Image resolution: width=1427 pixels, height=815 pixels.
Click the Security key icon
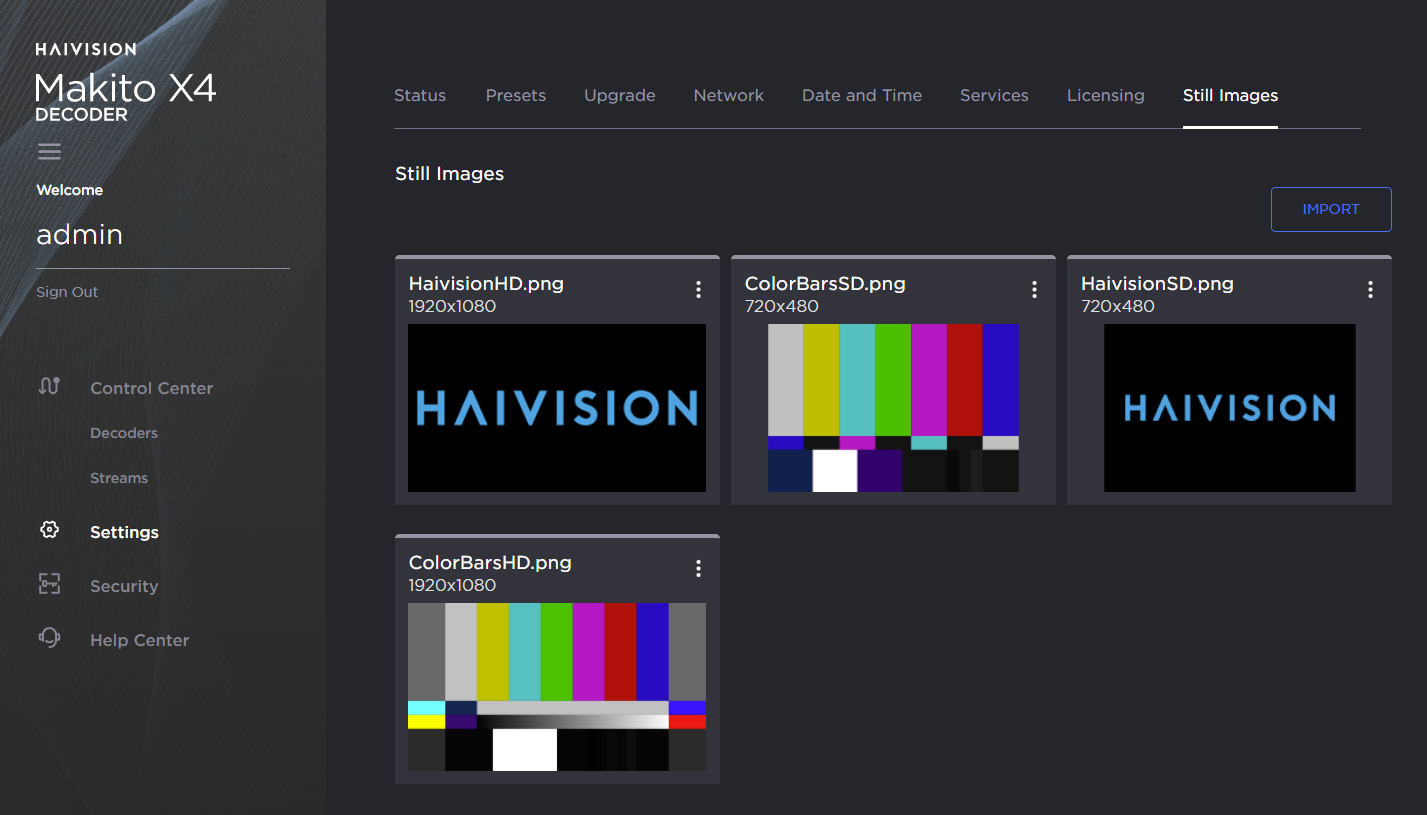(49, 584)
